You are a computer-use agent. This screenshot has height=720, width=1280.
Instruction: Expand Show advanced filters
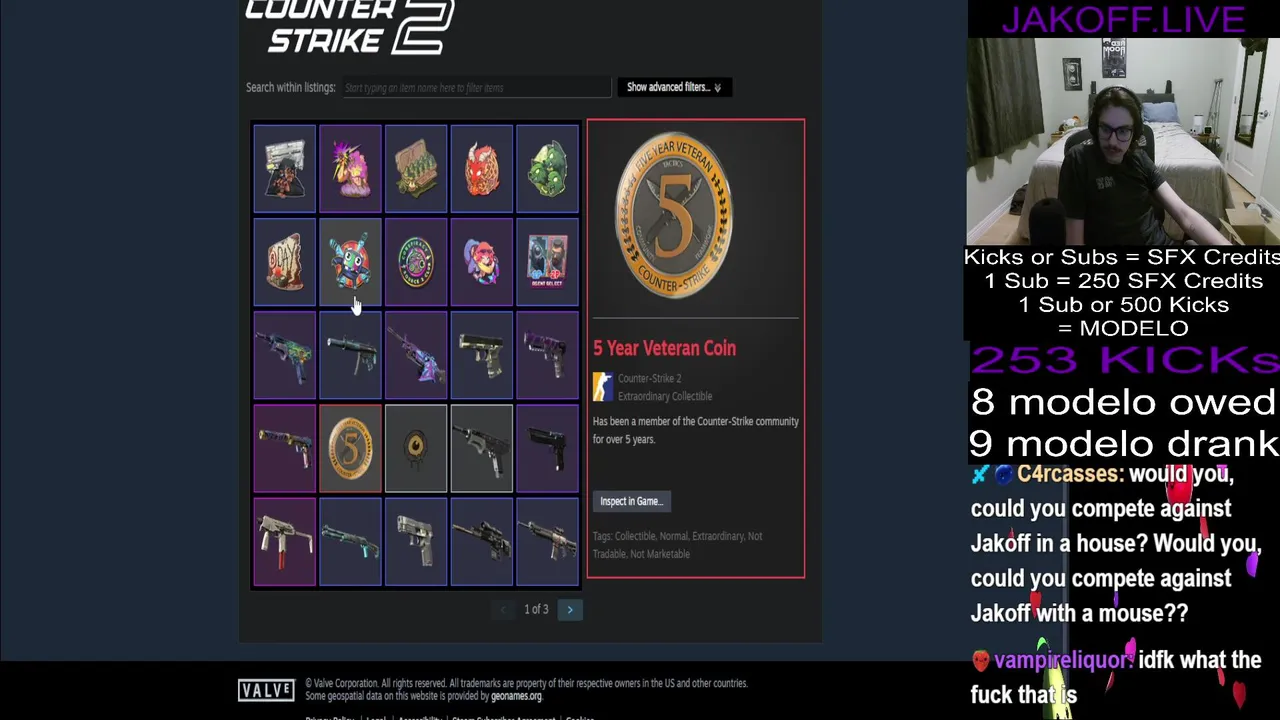674,87
